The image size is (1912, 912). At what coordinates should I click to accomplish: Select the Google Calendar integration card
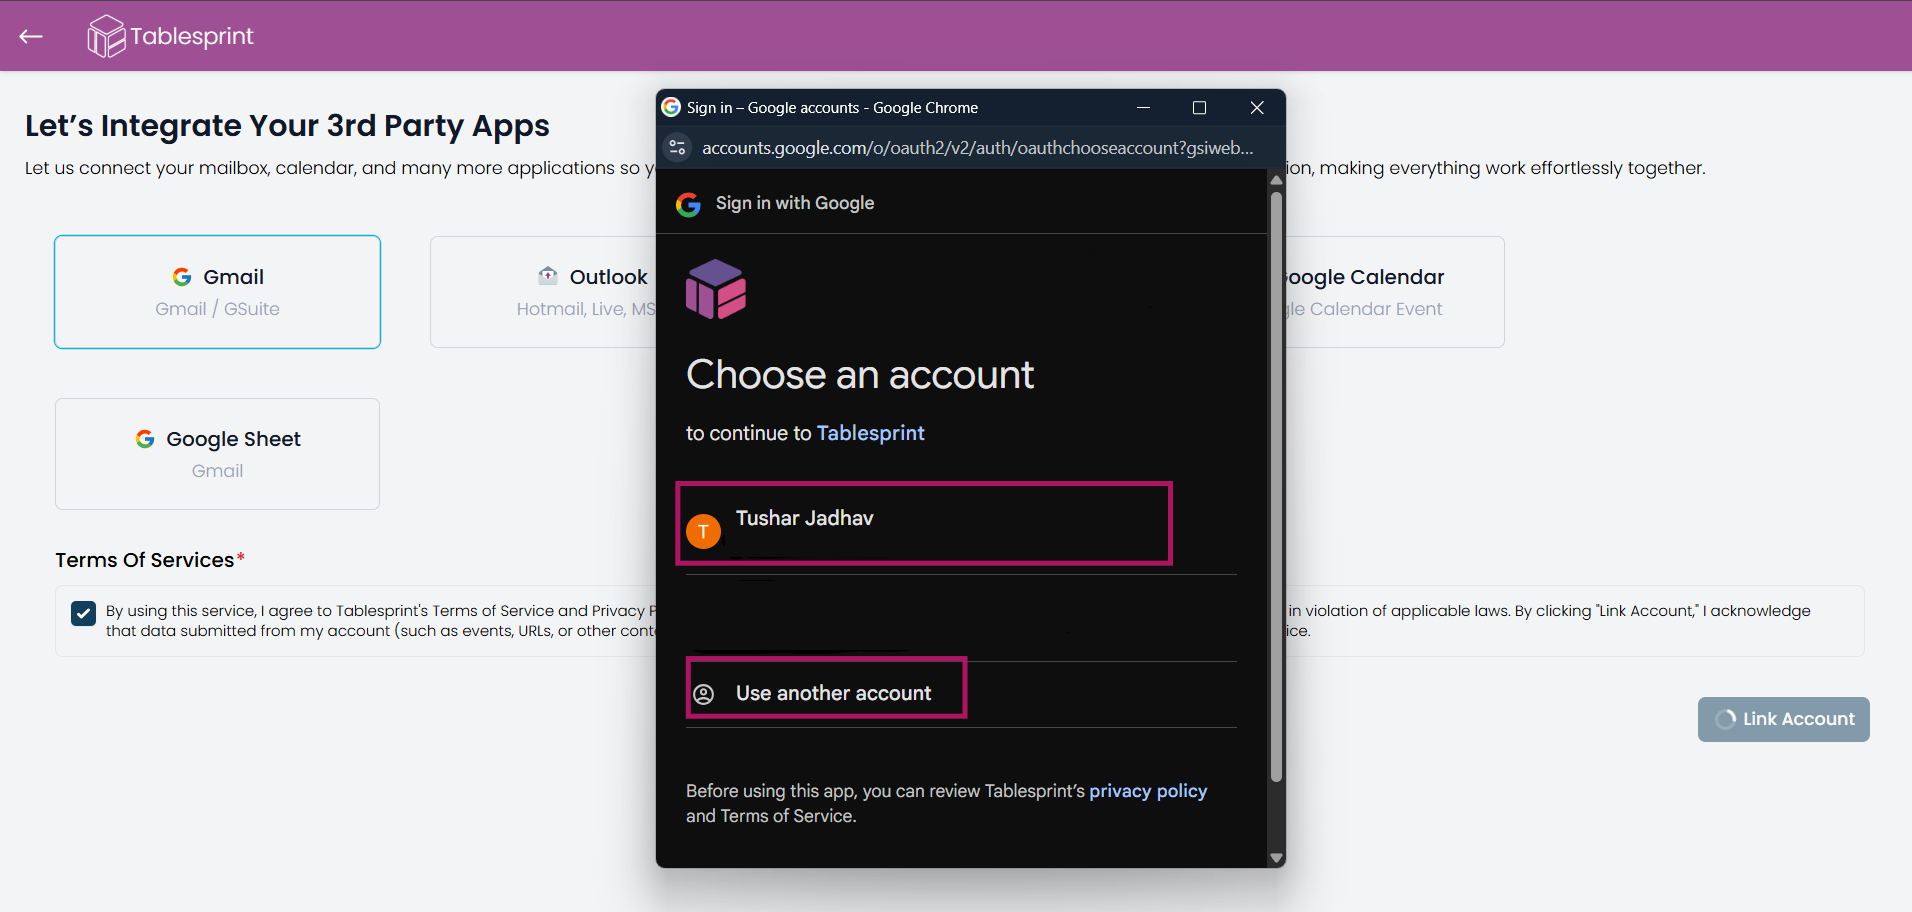click(1394, 292)
